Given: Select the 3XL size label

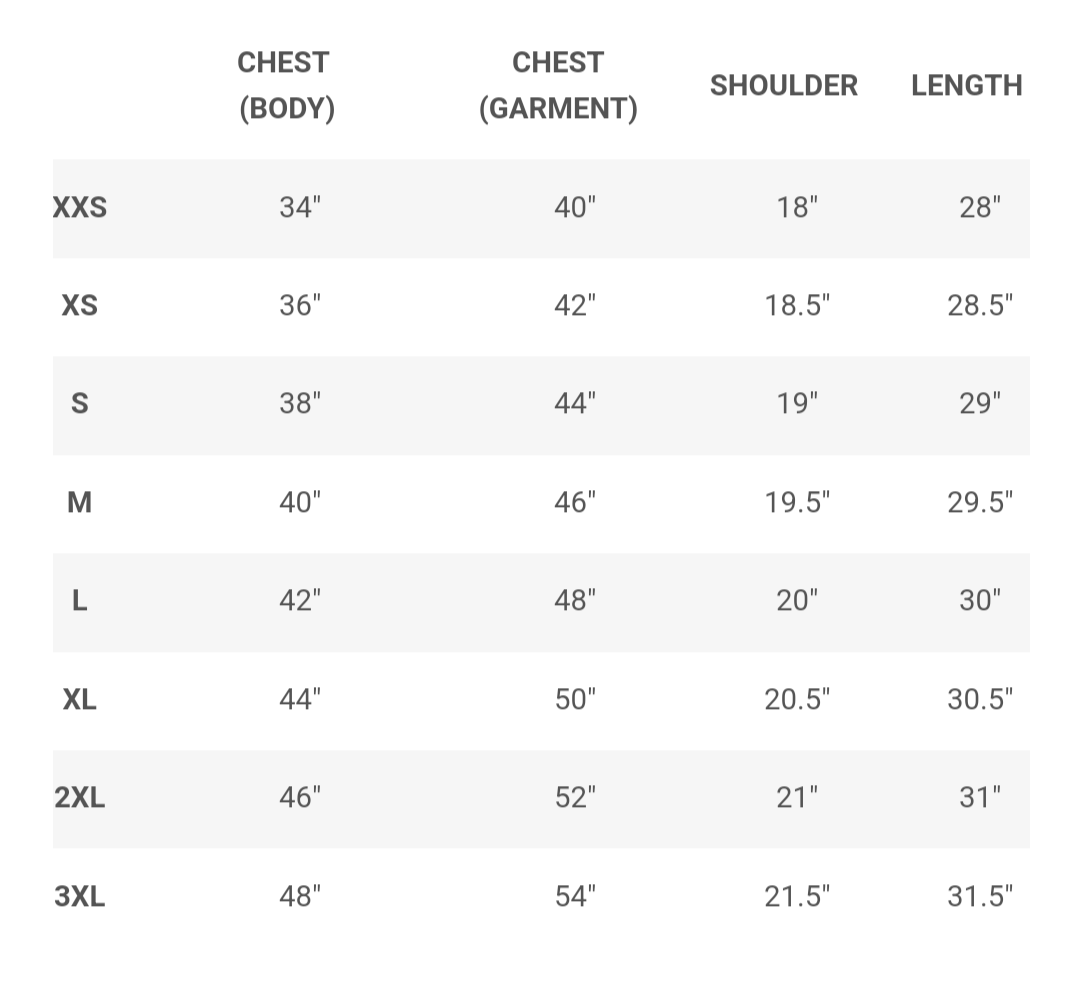Looking at the screenshot, I should (x=80, y=896).
